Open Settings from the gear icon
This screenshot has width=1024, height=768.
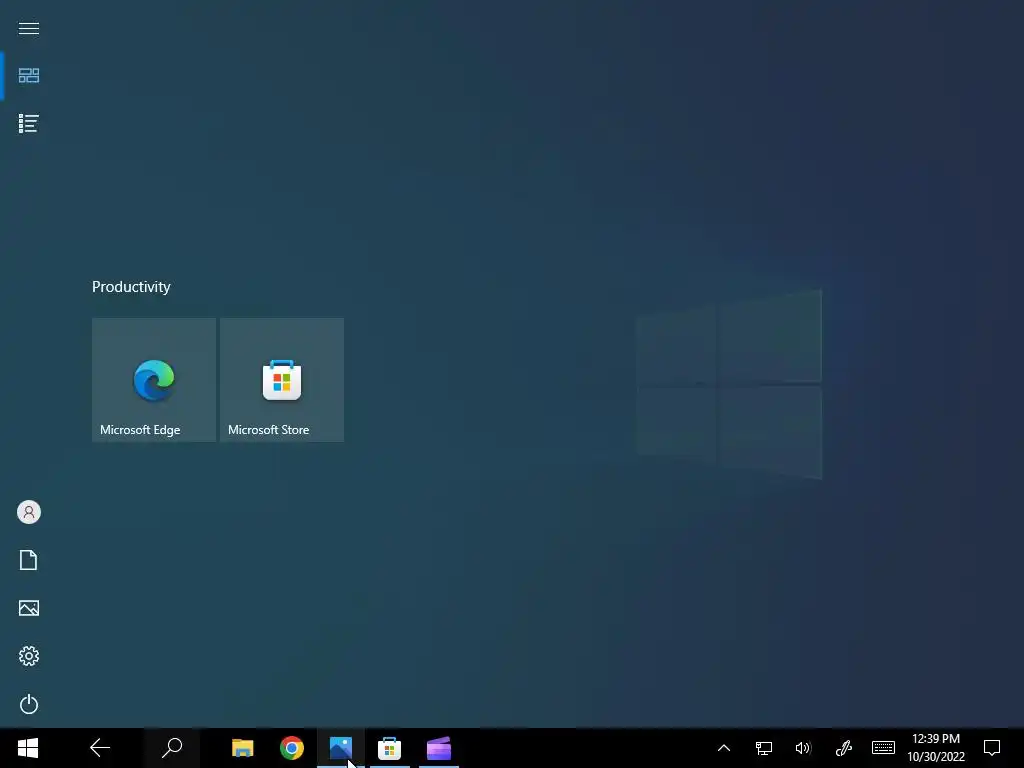pos(29,656)
